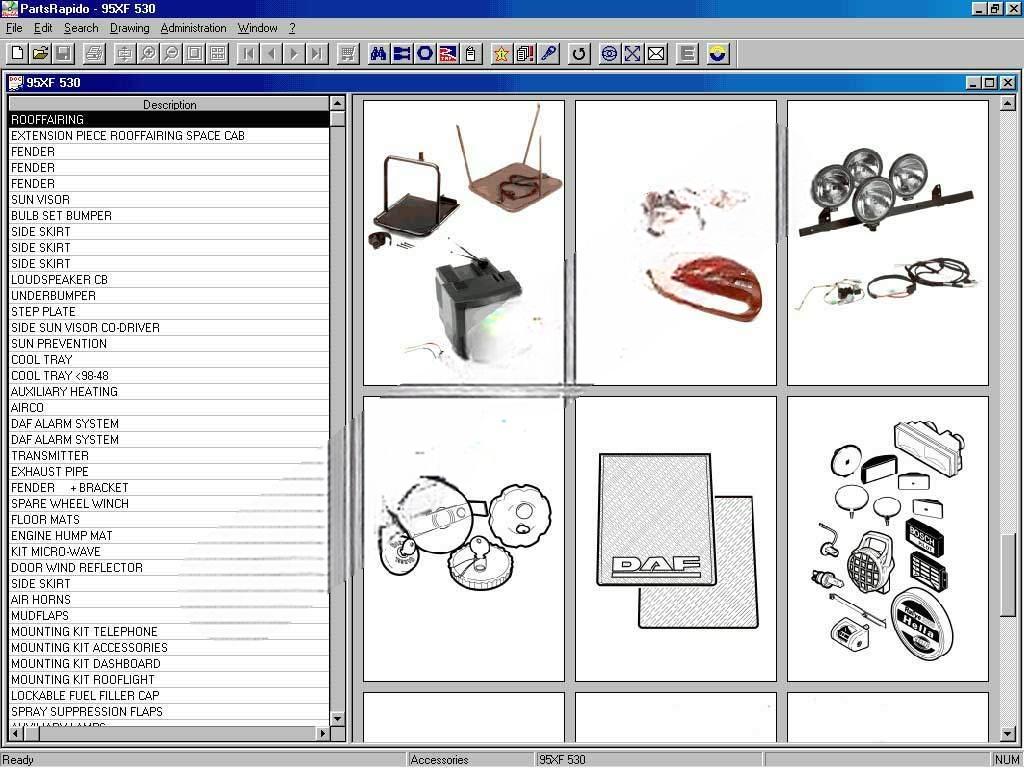The width and height of the screenshot is (1024, 768).
Task: Click the zoom out magnifier icon
Action: coord(171,54)
